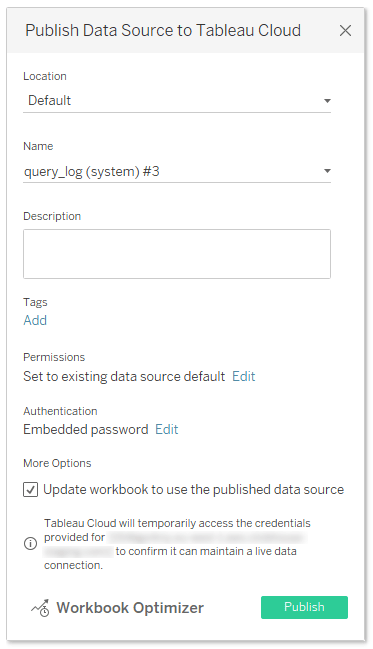Click the info icon beside credentials note
The height and width of the screenshot is (649, 373).
(x=30, y=544)
